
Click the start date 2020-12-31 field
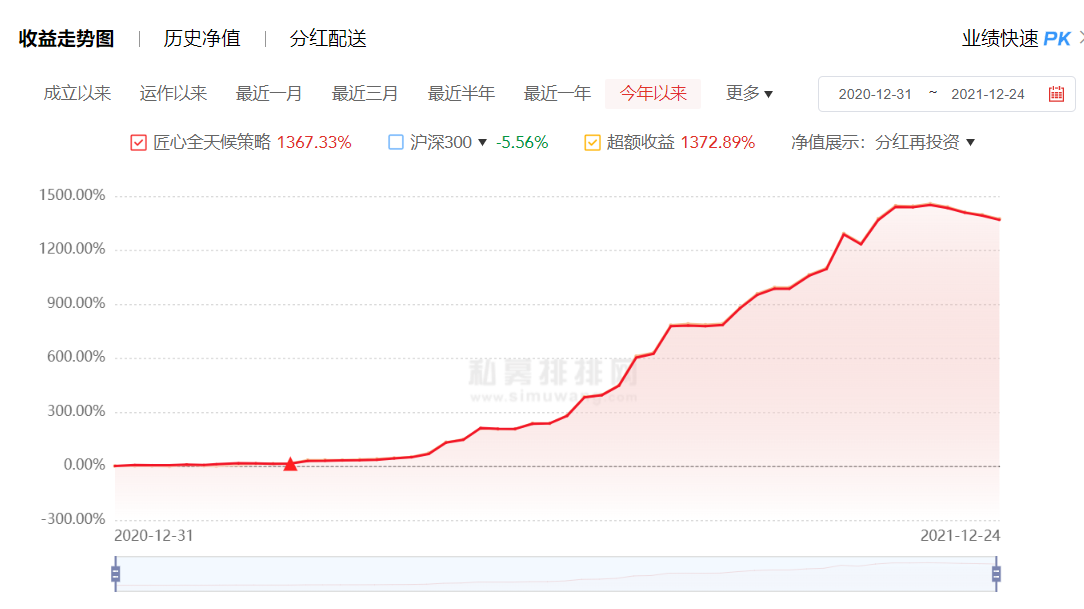875,94
